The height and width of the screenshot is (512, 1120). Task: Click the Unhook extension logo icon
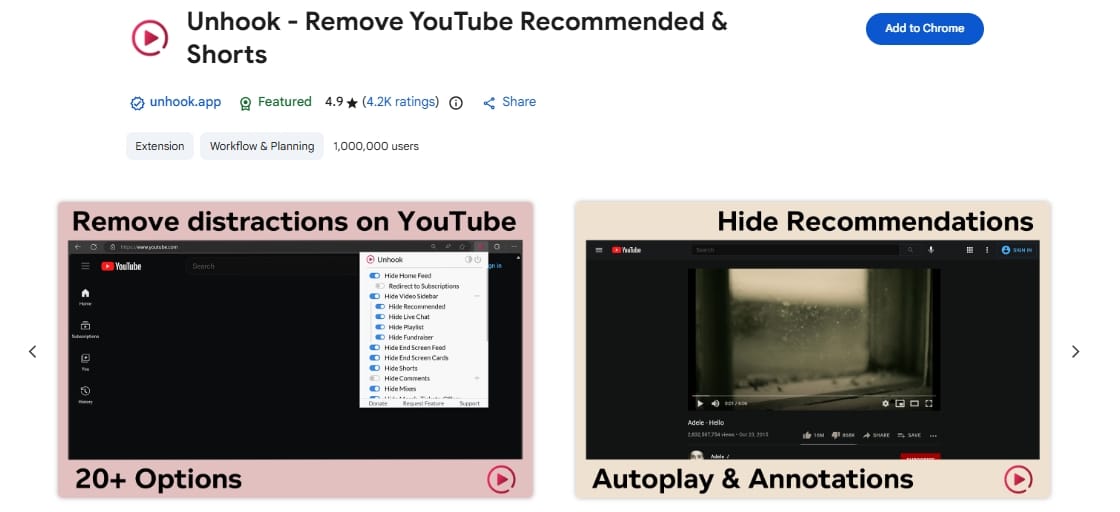[150, 38]
